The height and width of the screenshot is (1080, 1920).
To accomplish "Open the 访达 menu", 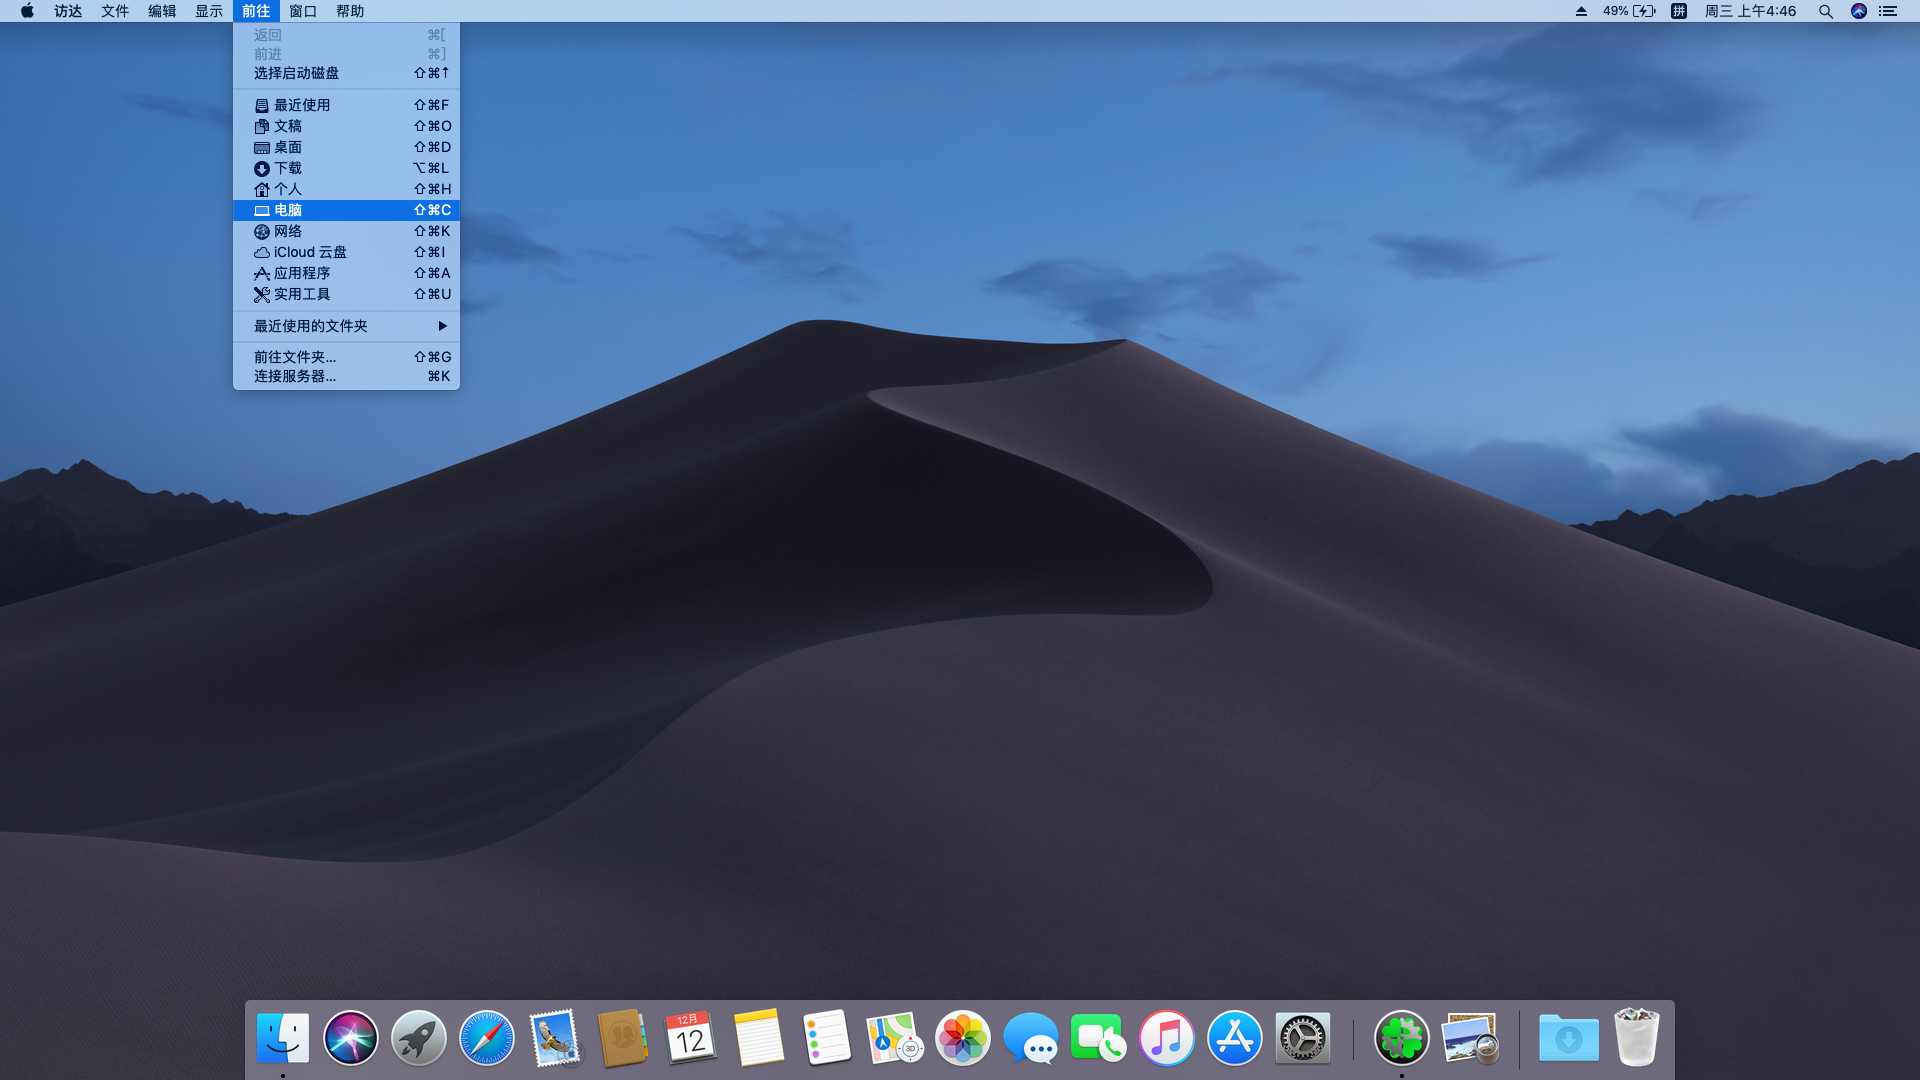I will (x=68, y=11).
